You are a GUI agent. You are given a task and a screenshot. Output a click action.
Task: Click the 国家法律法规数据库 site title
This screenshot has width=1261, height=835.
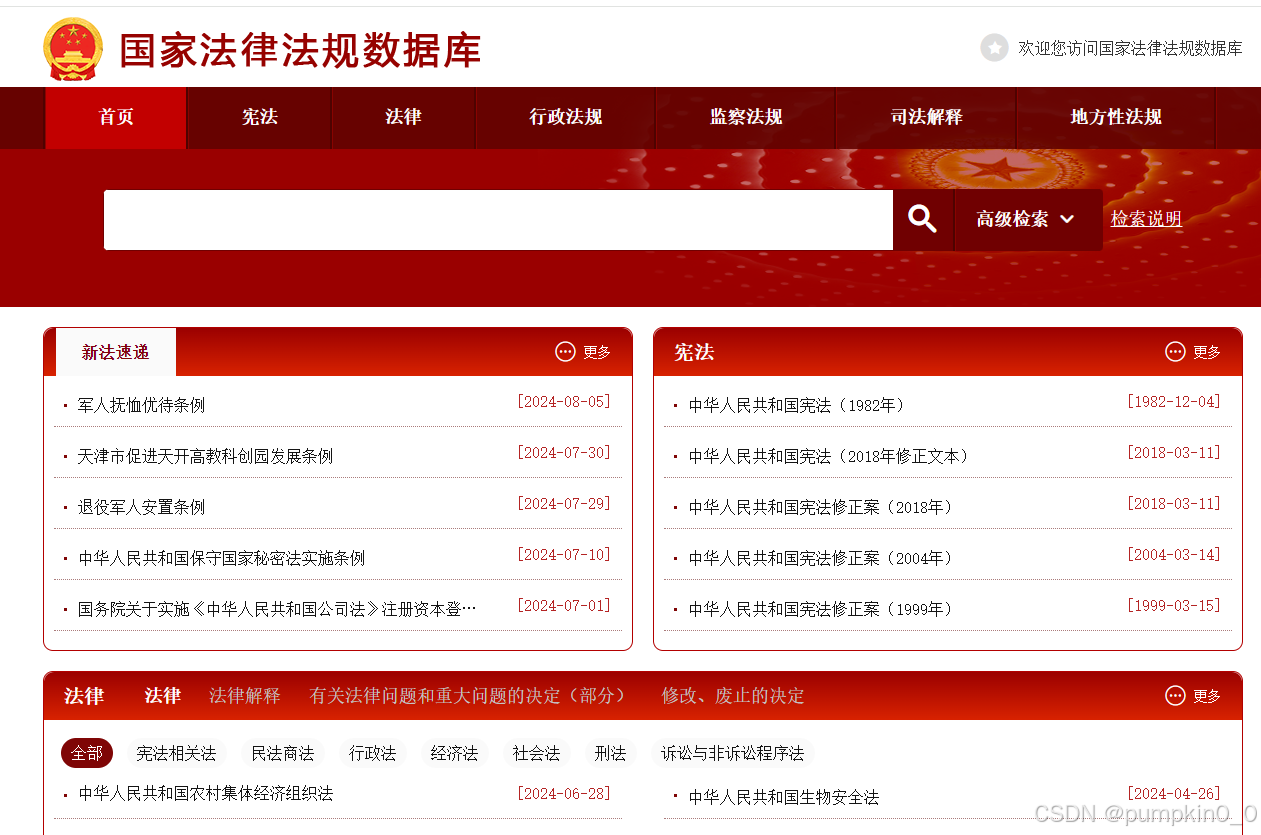coord(300,51)
